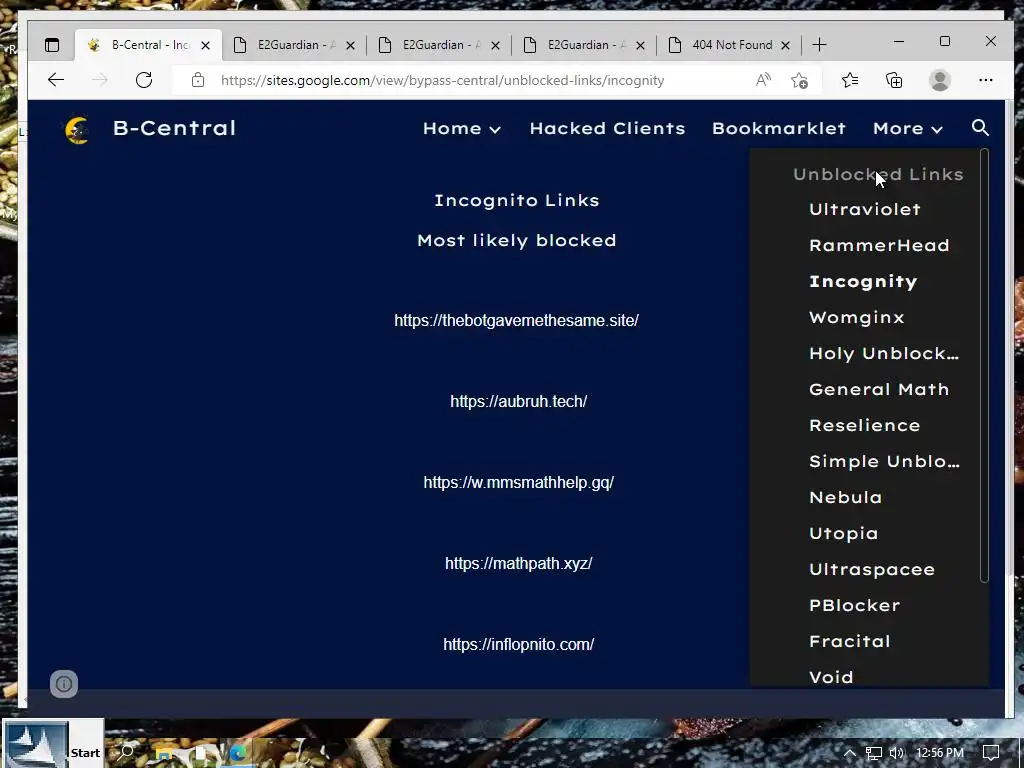
Task: Select Ultraspacee menu entry
Action: click(x=872, y=569)
